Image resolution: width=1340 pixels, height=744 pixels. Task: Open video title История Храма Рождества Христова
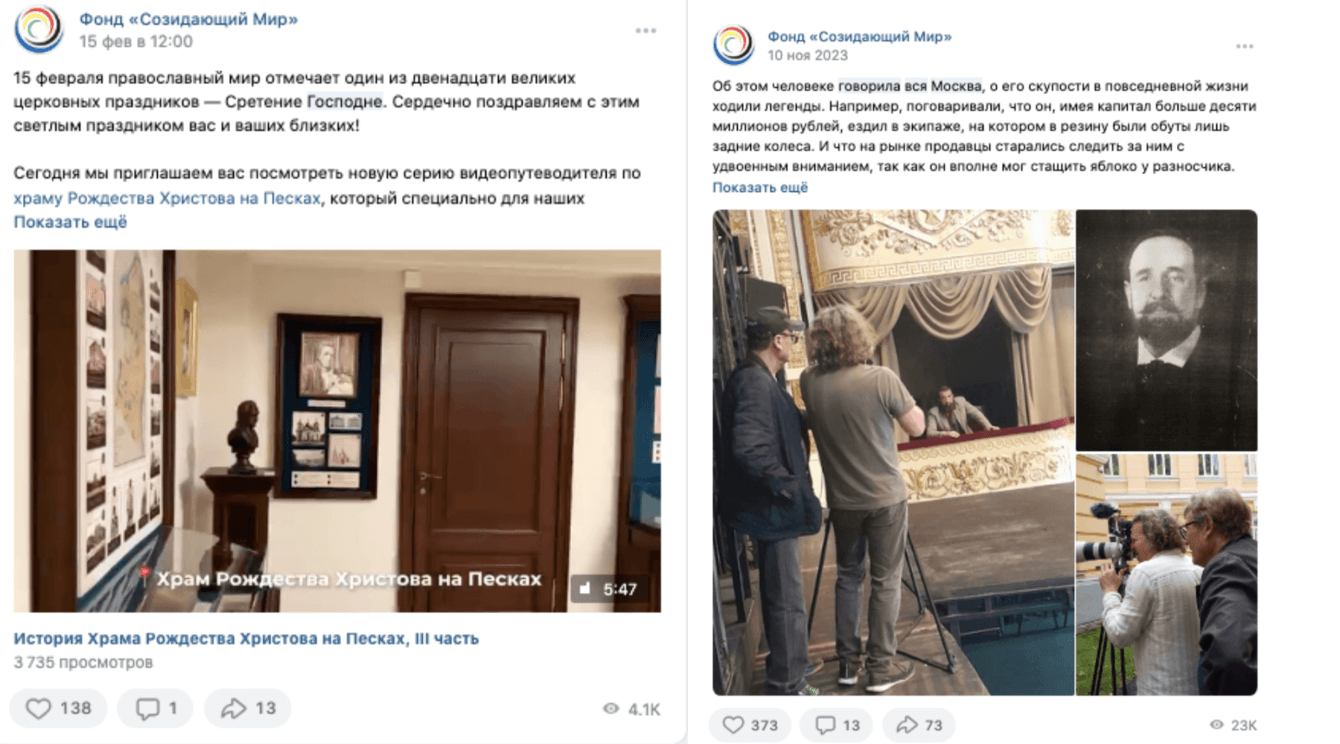246,638
